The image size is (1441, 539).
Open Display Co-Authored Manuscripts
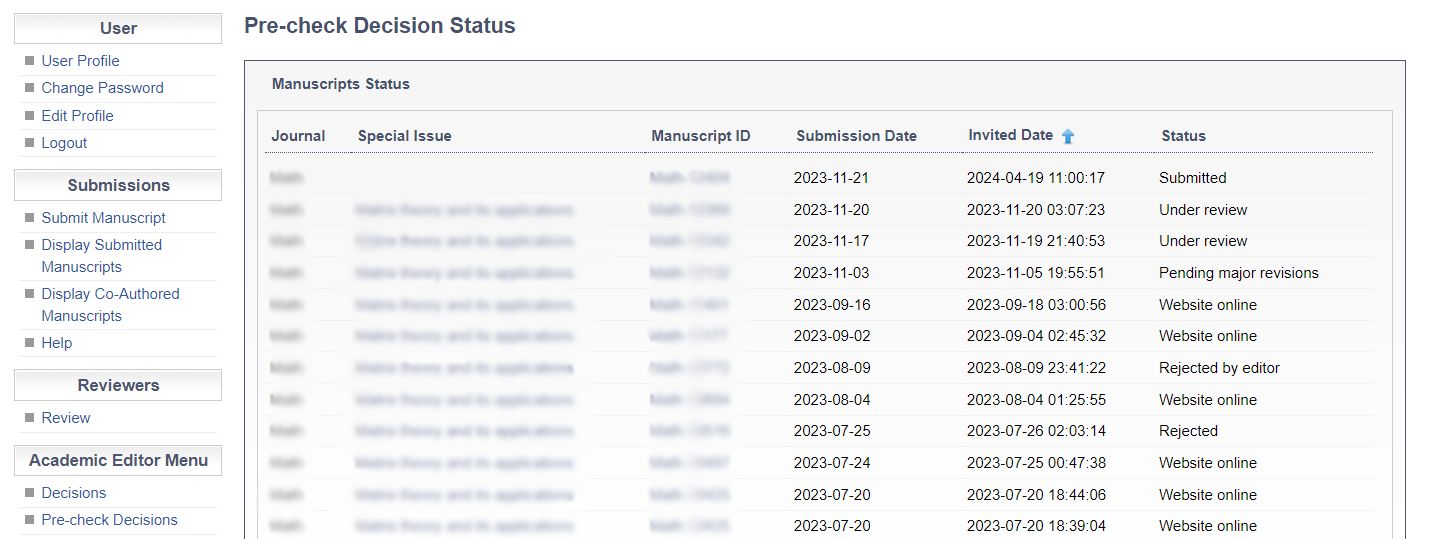[x=110, y=305]
